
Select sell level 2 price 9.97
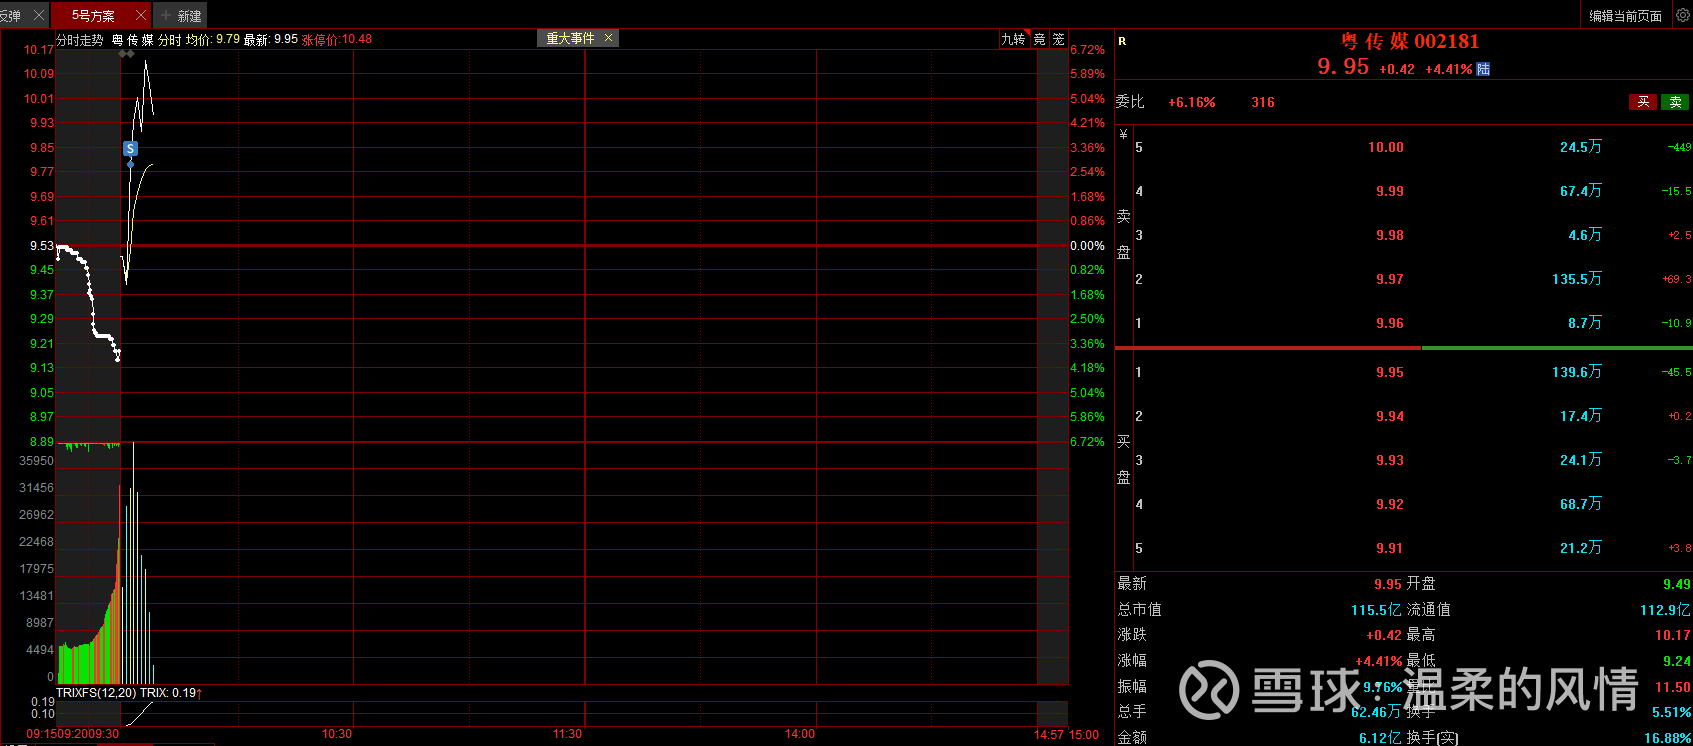pos(1390,279)
